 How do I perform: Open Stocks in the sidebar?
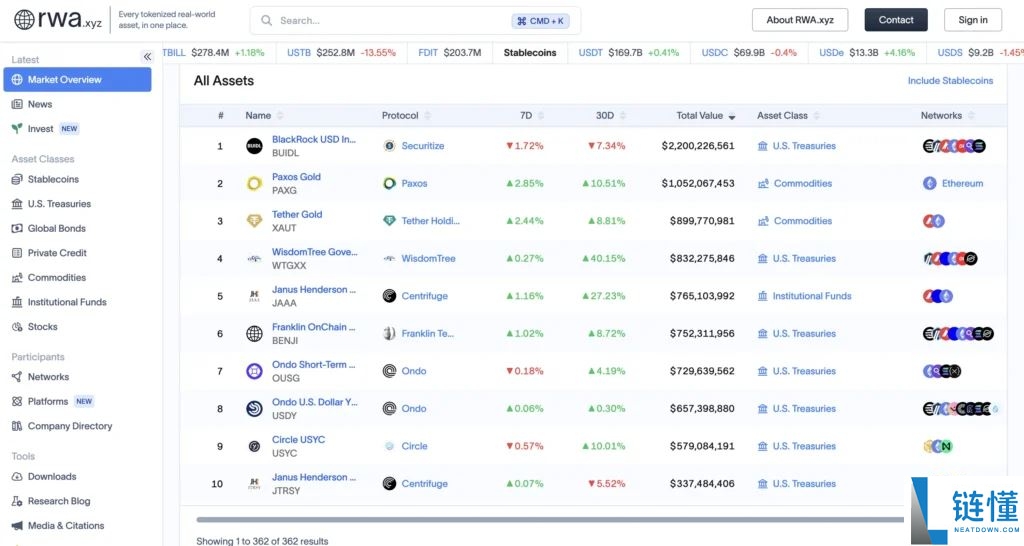coord(35,327)
